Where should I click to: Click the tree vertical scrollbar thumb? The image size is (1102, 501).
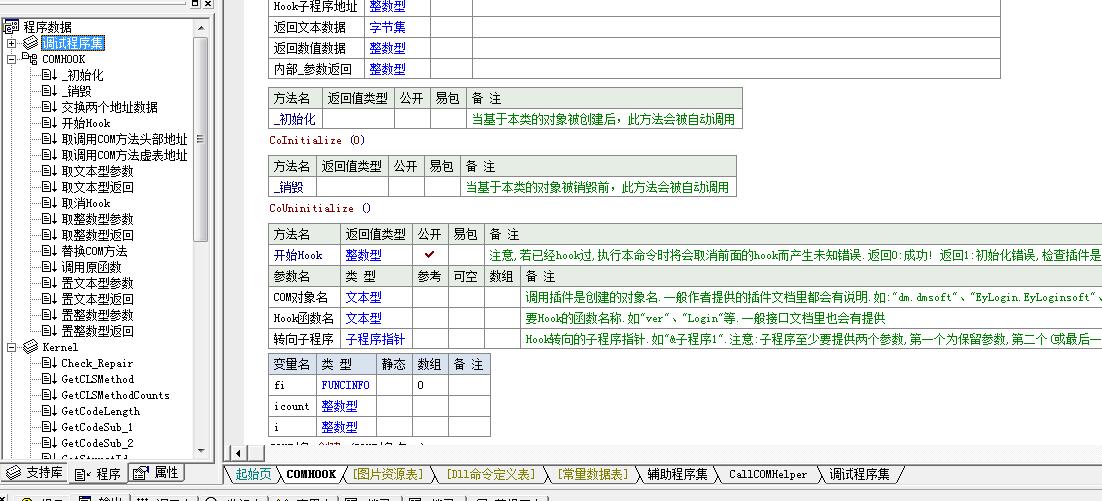[201, 139]
